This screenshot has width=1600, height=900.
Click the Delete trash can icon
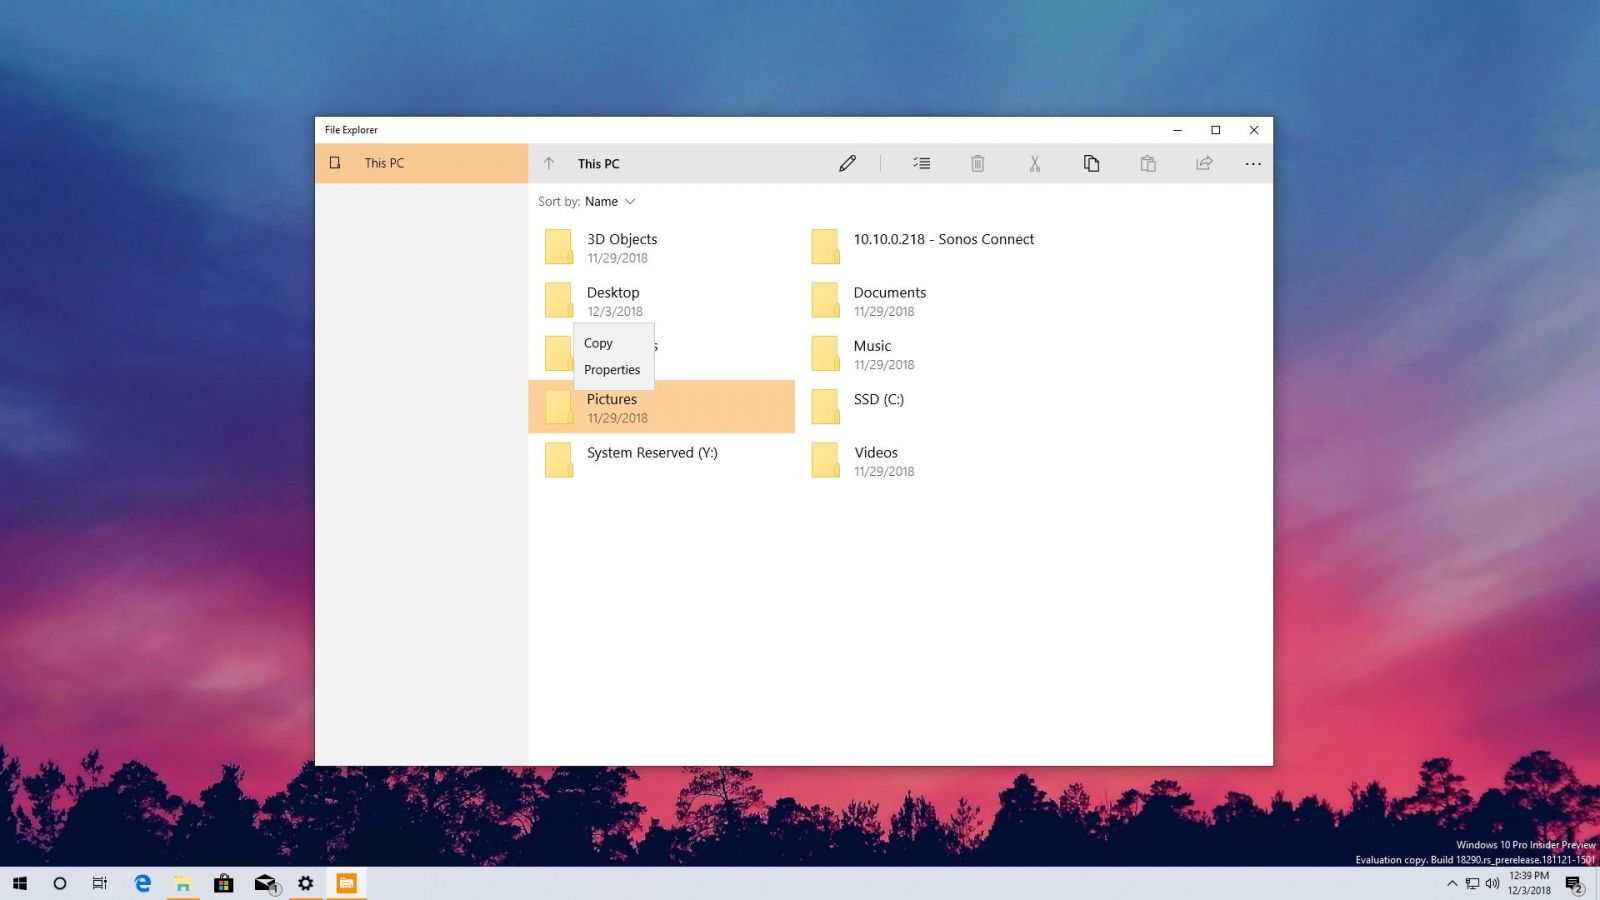pos(978,164)
